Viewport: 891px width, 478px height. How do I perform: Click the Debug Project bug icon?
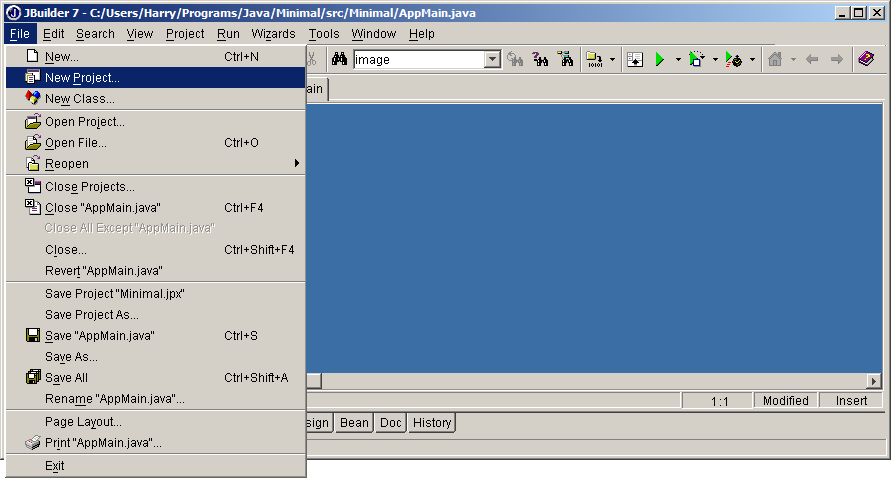pos(734,59)
